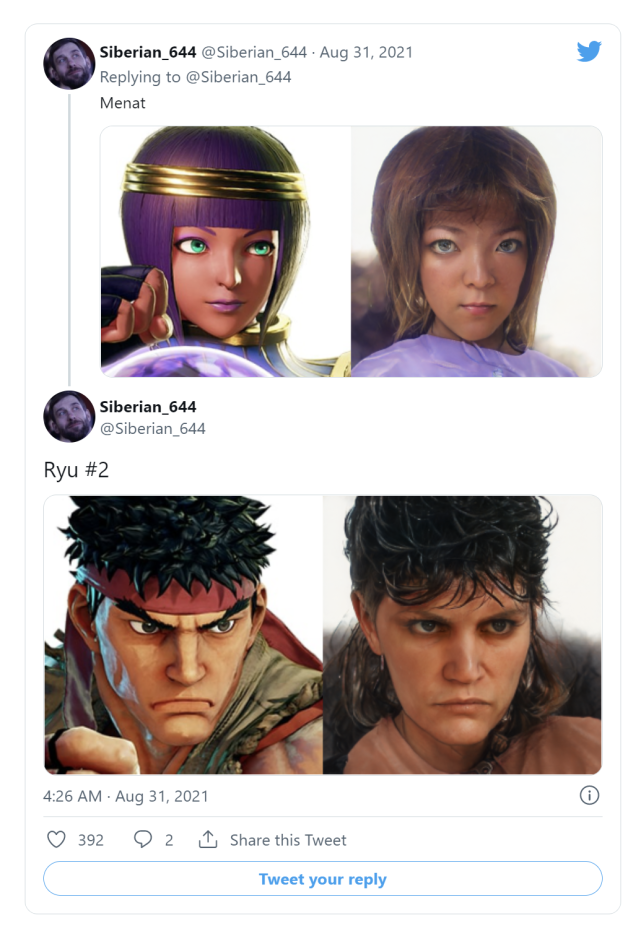Click the blue Twitter bird logo
Image resolution: width=641 pixels, height=931 pixels.
point(589,52)
